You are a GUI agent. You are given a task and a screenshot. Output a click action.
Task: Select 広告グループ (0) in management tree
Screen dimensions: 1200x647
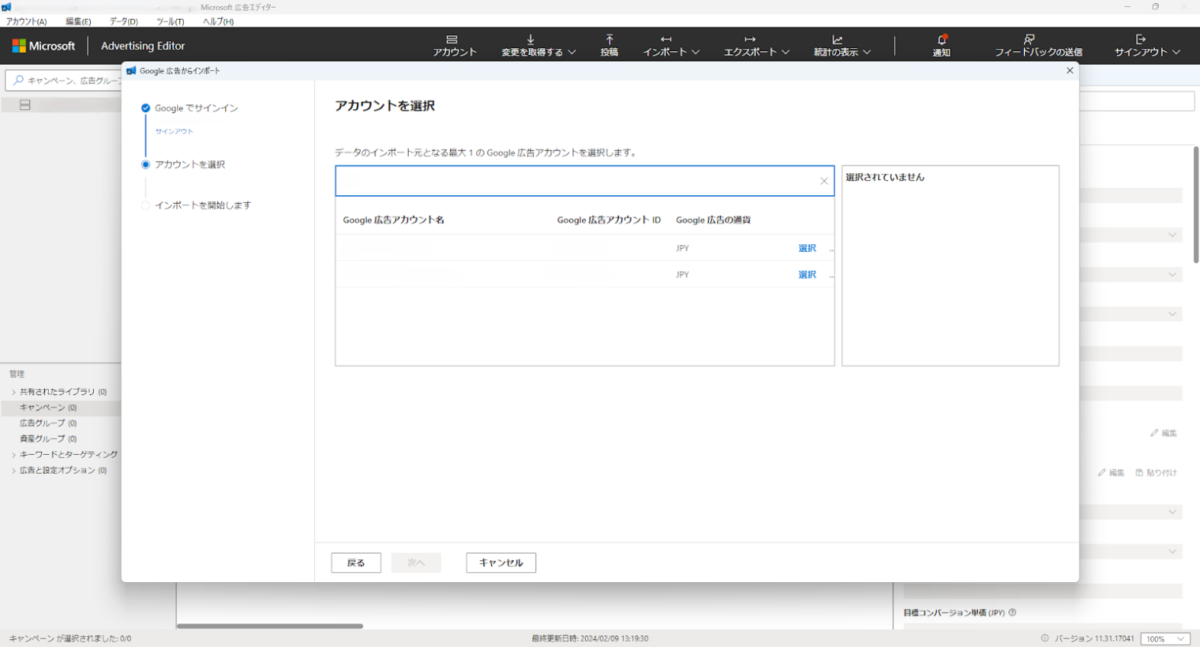point(48,423)
